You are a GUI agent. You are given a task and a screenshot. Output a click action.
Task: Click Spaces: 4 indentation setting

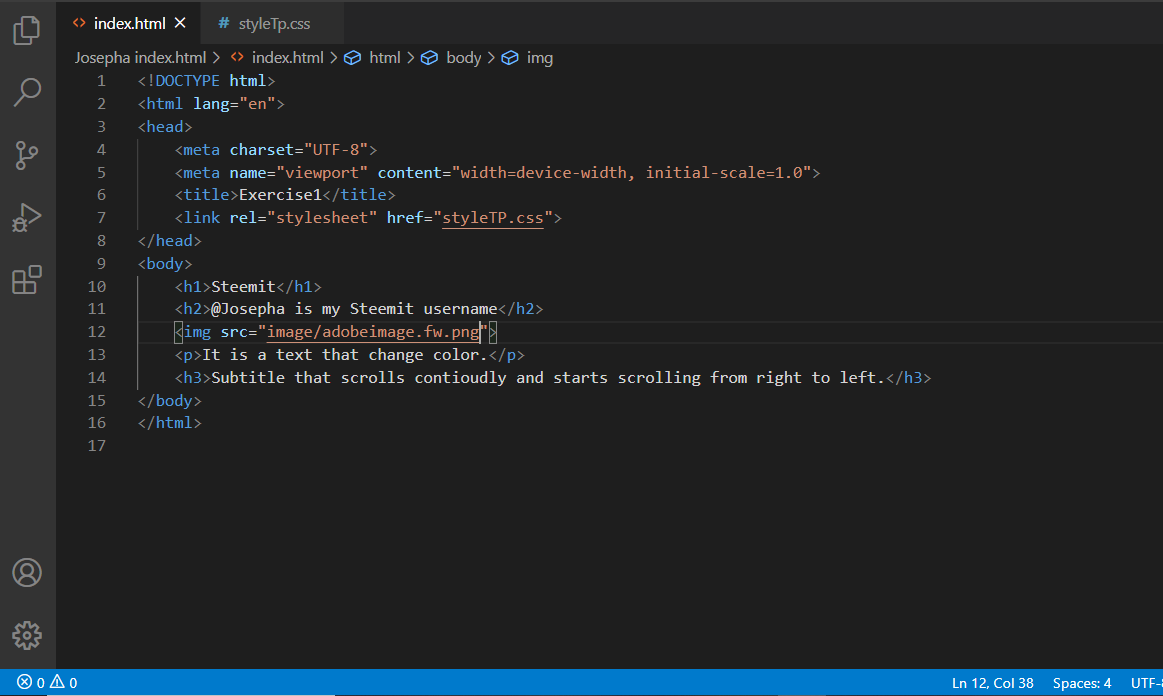(x=1081, y=683)
